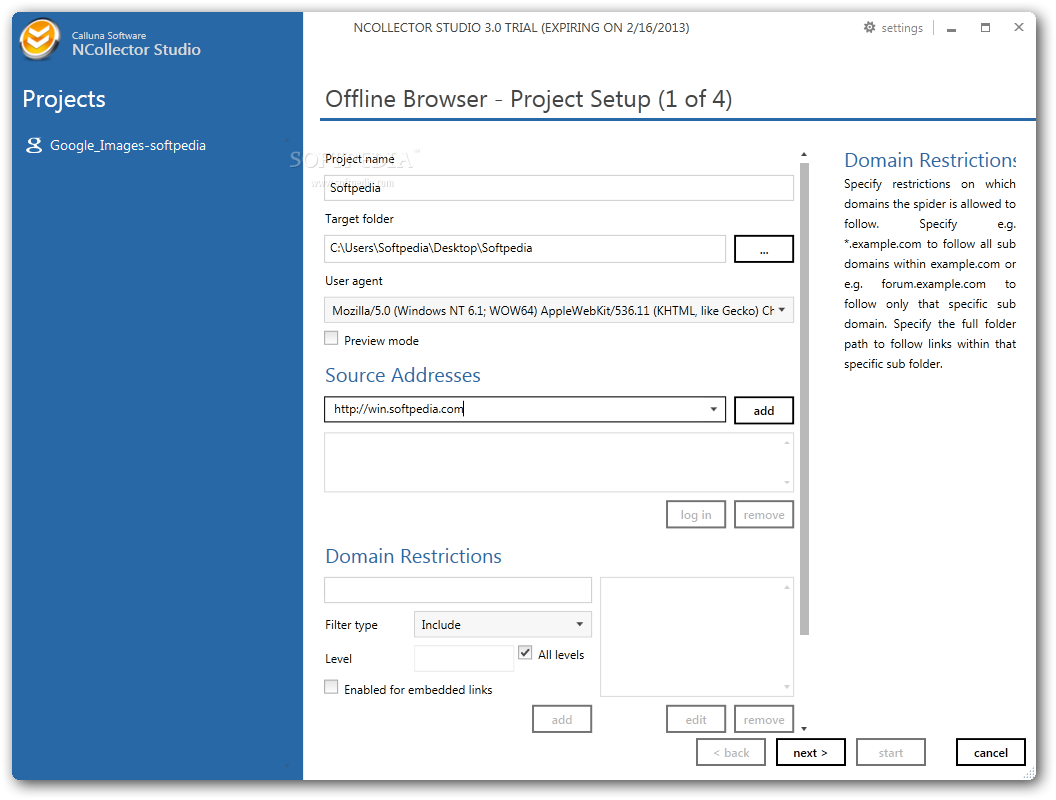Click the Google_Images-softpedia project icon
The height and width of the screenshot is (800, 1056).
[x=34, y=145]
